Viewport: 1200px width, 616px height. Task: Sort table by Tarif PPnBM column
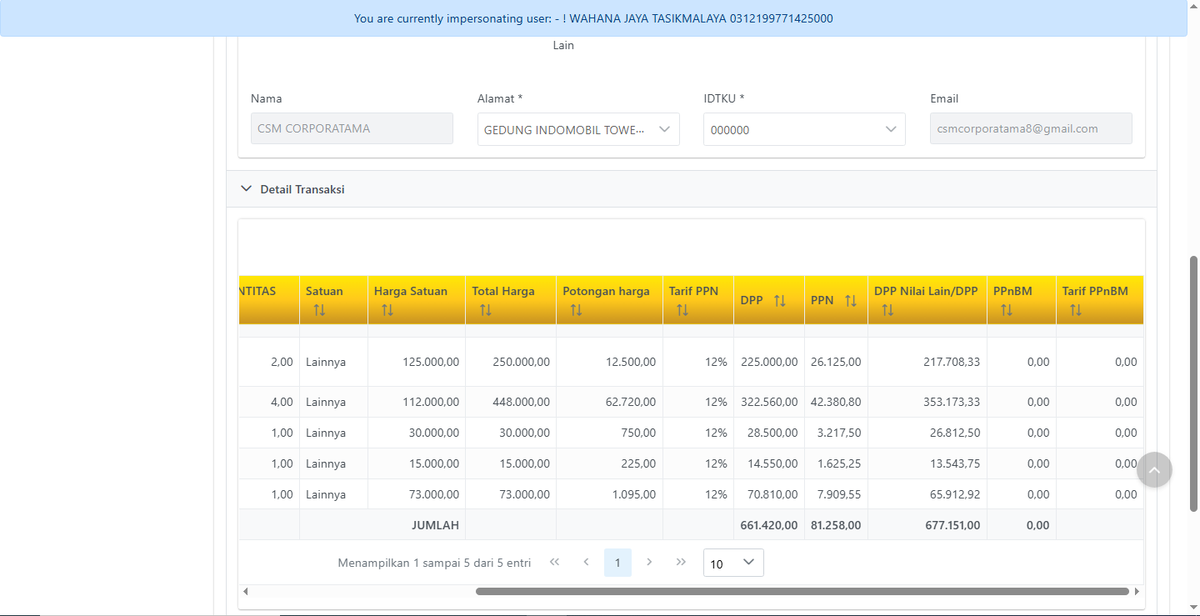[x=1076, y=311]
